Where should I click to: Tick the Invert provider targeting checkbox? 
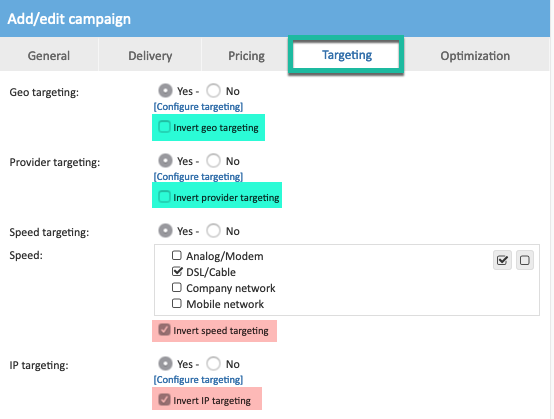164,197
